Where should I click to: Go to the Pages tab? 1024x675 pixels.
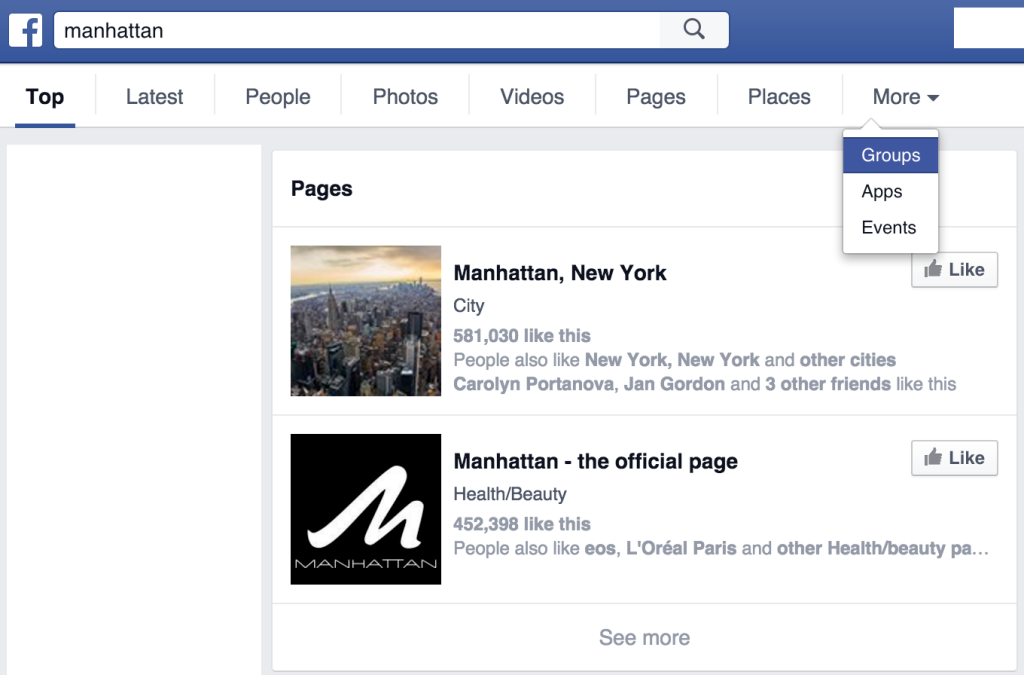pyautogui.click(x=656, y=97)
